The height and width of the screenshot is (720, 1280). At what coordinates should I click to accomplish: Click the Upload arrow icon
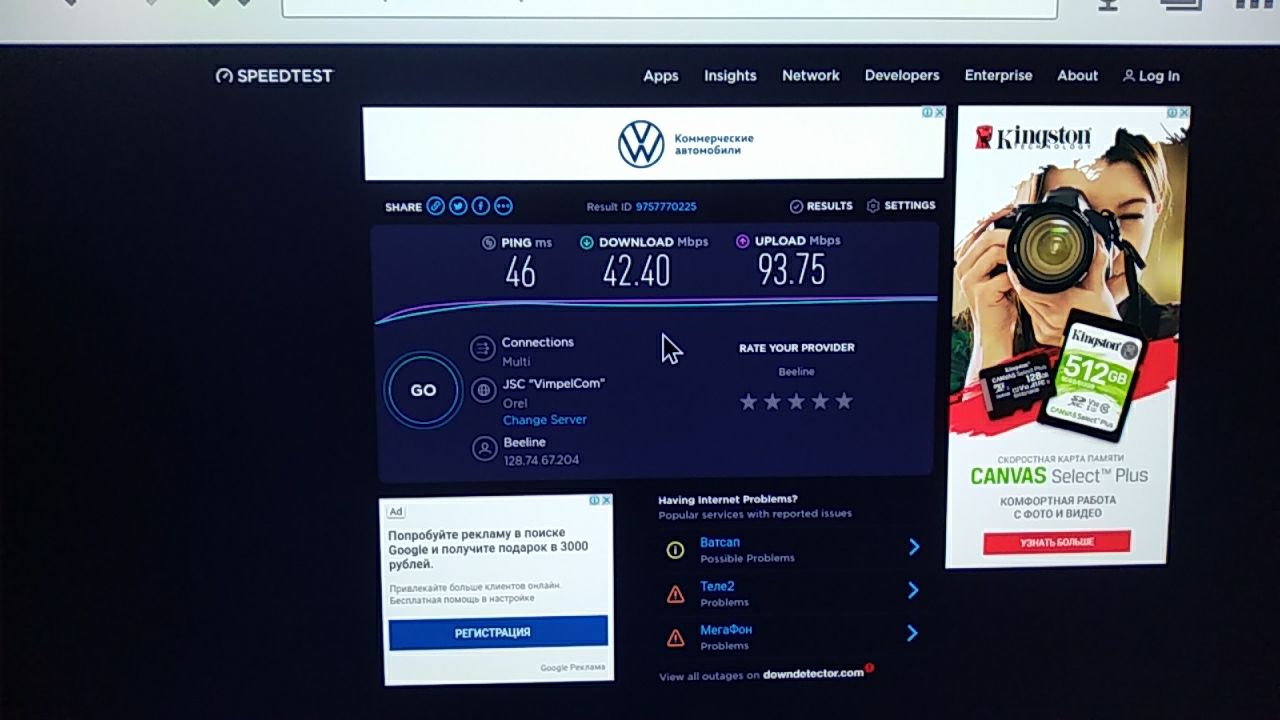point(743,241)
